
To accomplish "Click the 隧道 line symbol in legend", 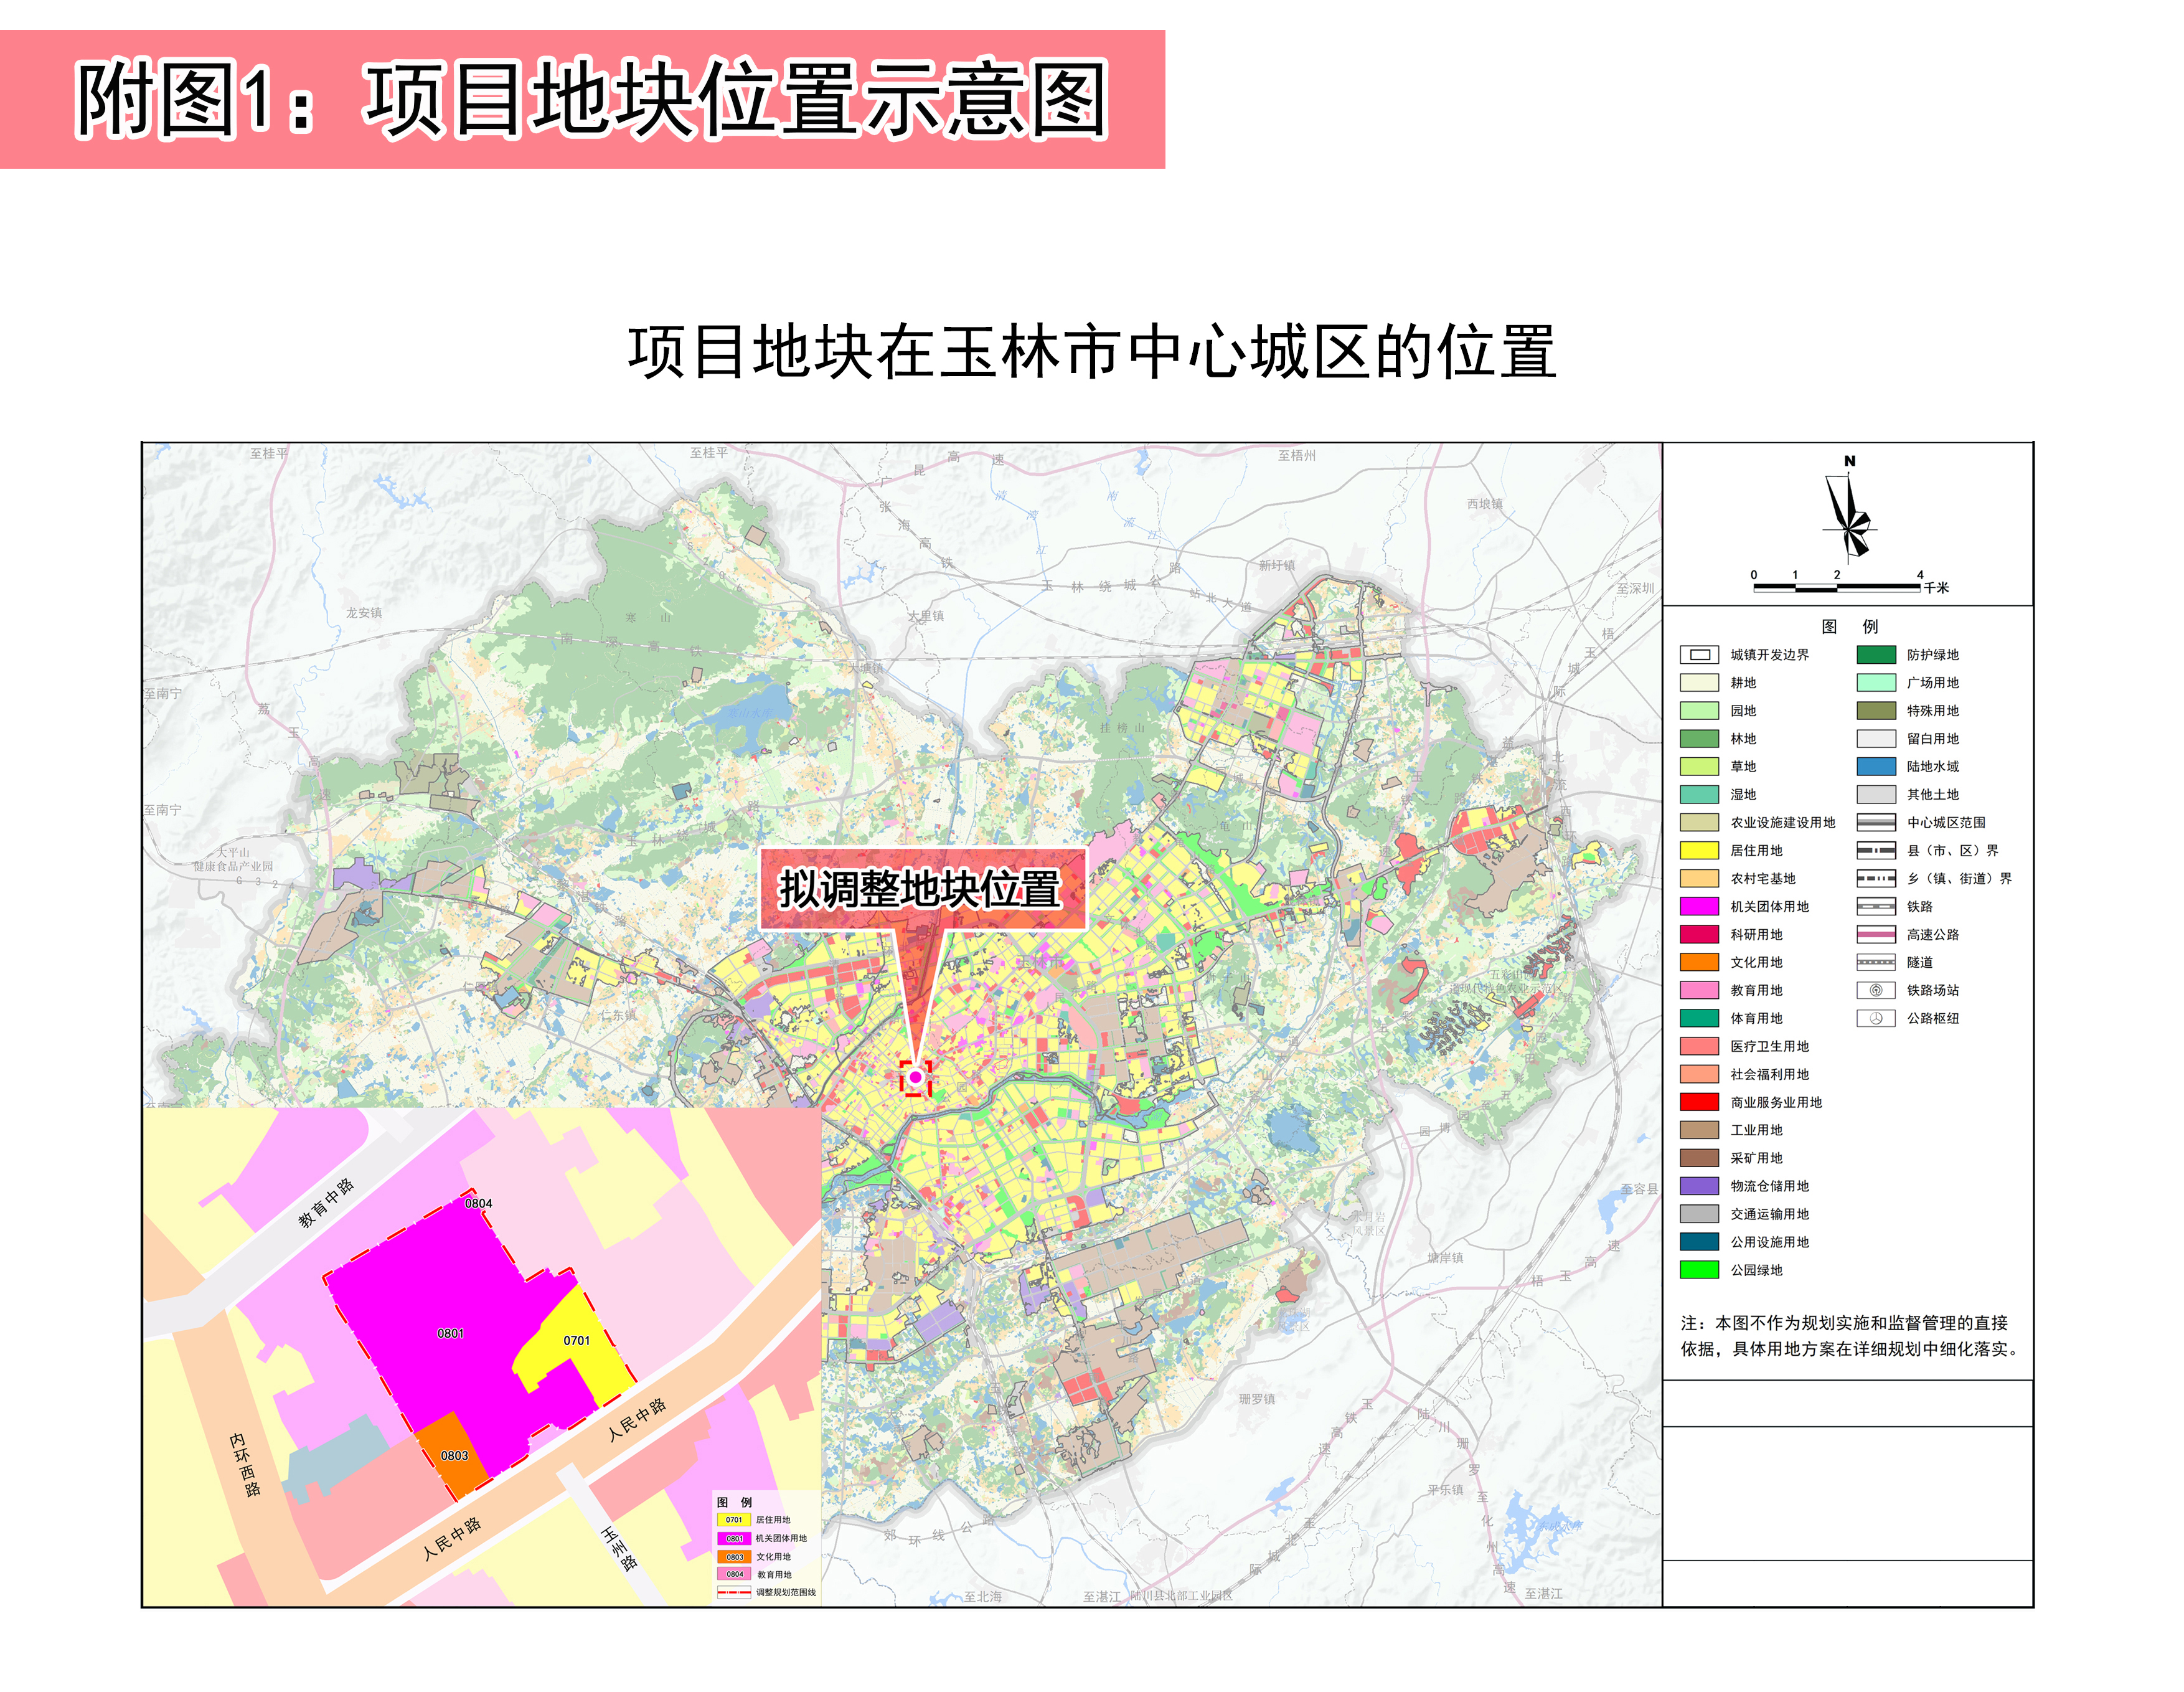I will click(1875, 962).
